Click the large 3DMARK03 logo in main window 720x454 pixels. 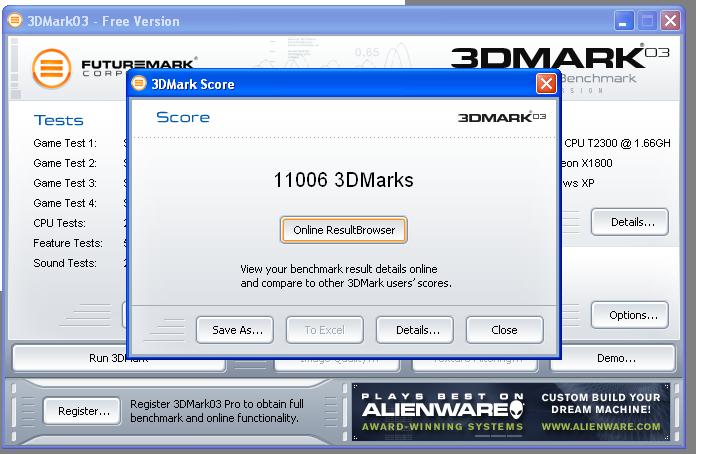coord(560,57)
